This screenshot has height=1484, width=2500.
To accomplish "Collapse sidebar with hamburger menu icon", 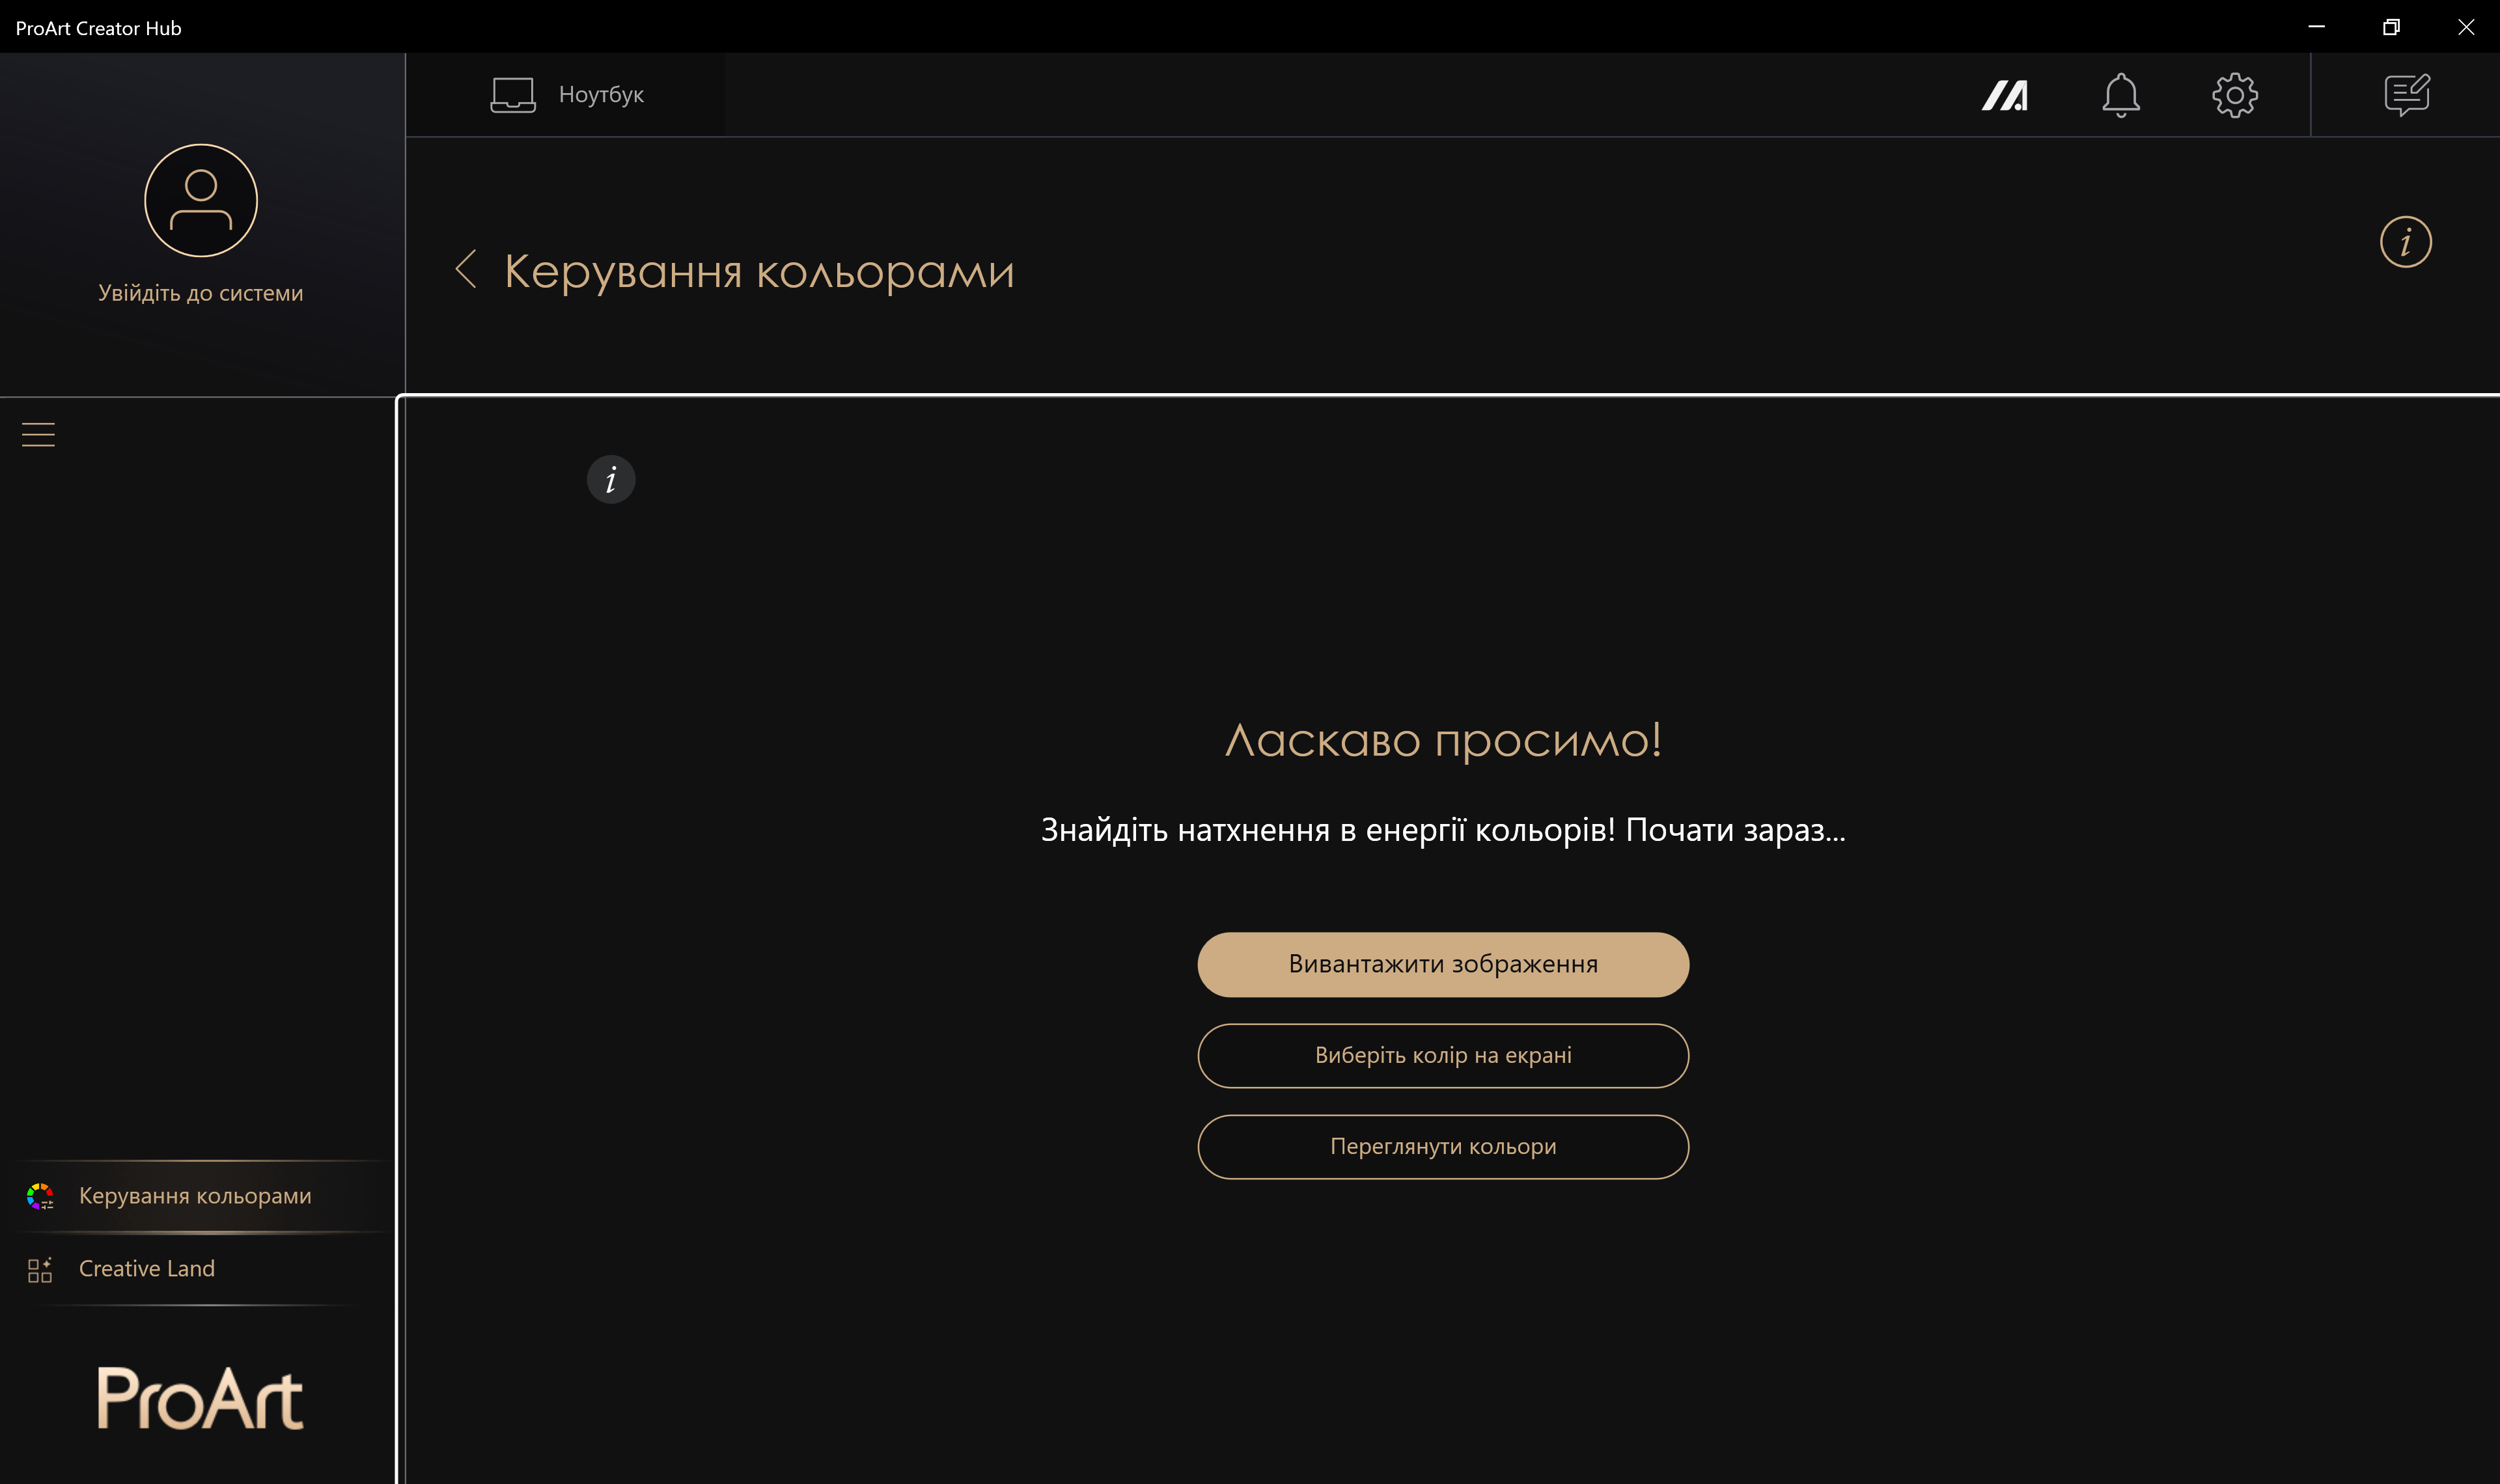I will (38, 434).
